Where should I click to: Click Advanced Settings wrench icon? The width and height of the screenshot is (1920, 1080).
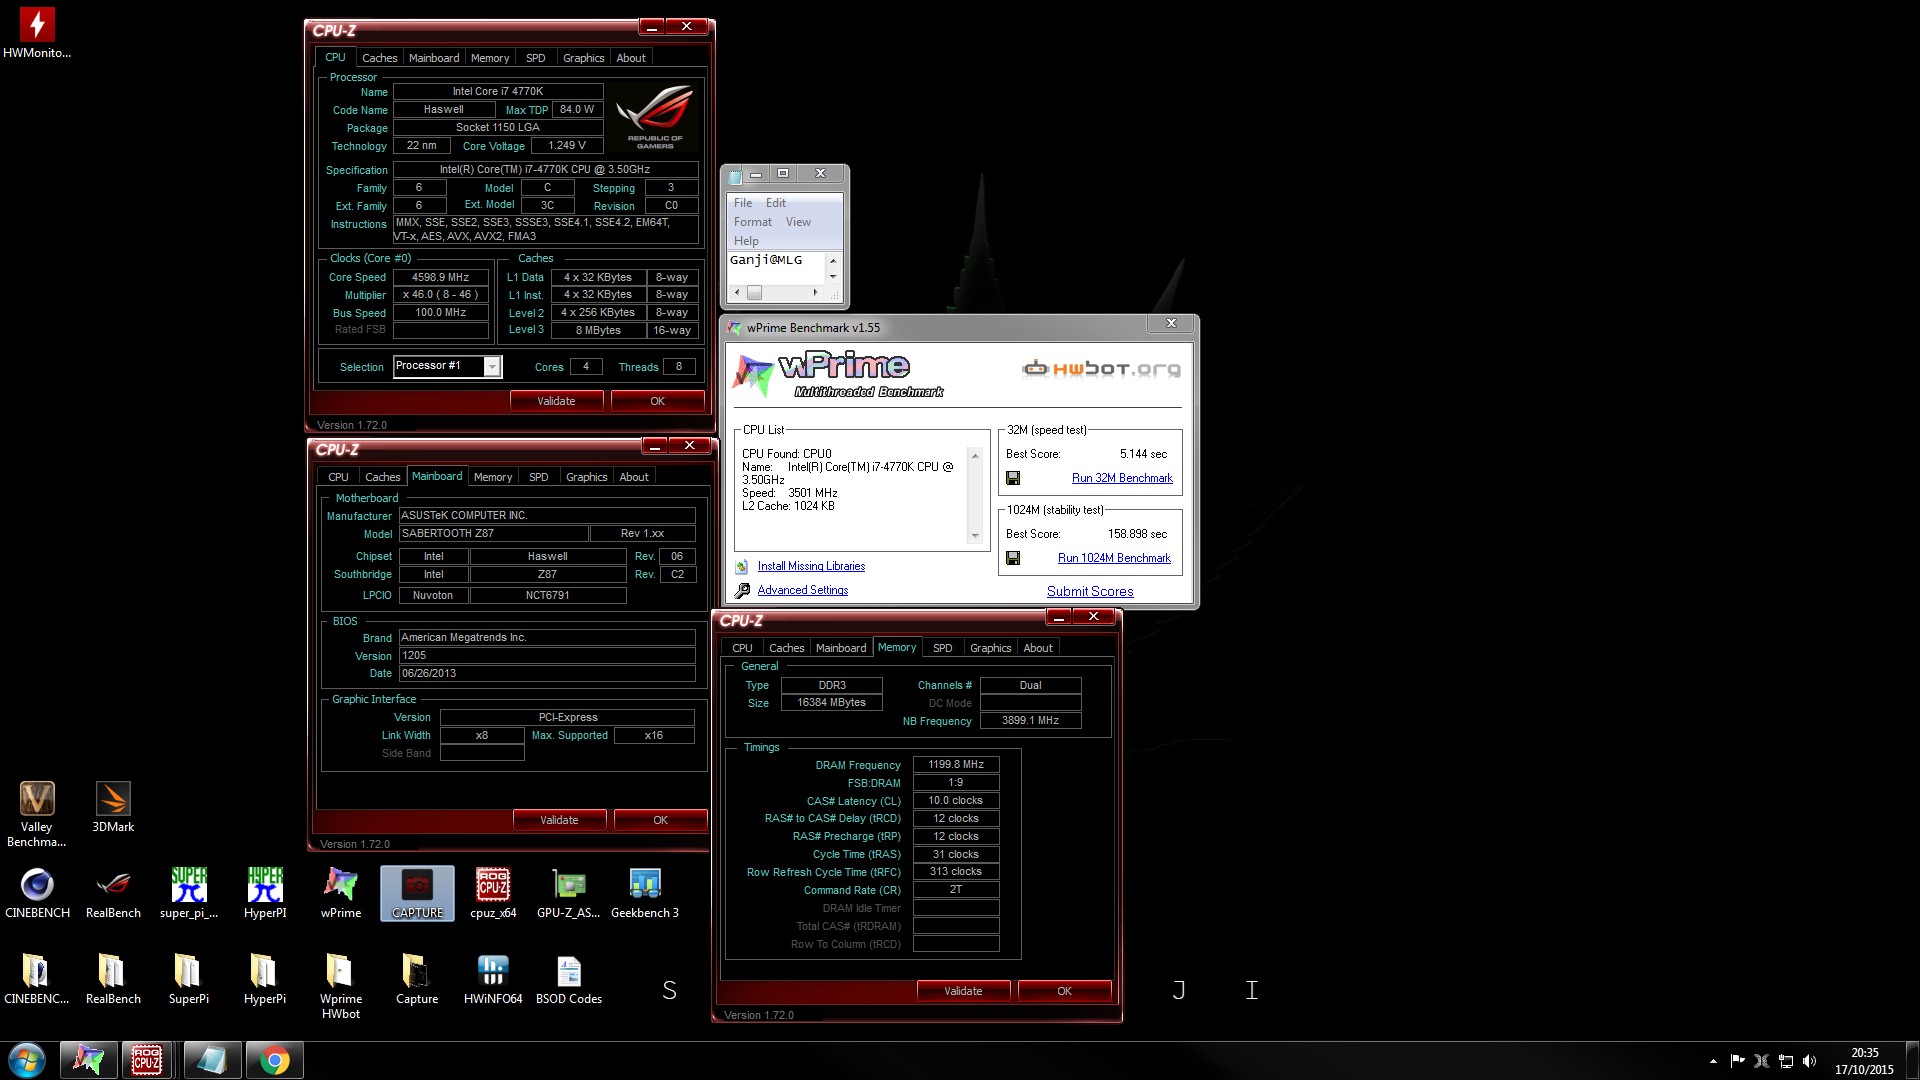742,590
